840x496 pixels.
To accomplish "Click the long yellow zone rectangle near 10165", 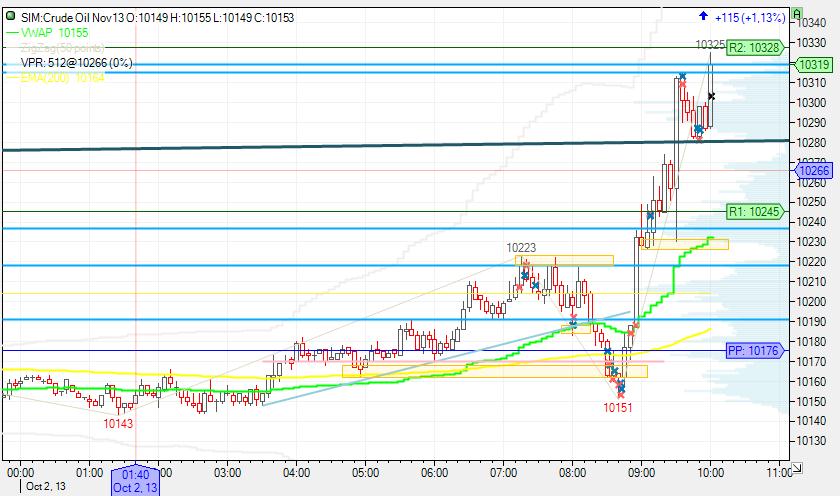I will click(495, 371).
